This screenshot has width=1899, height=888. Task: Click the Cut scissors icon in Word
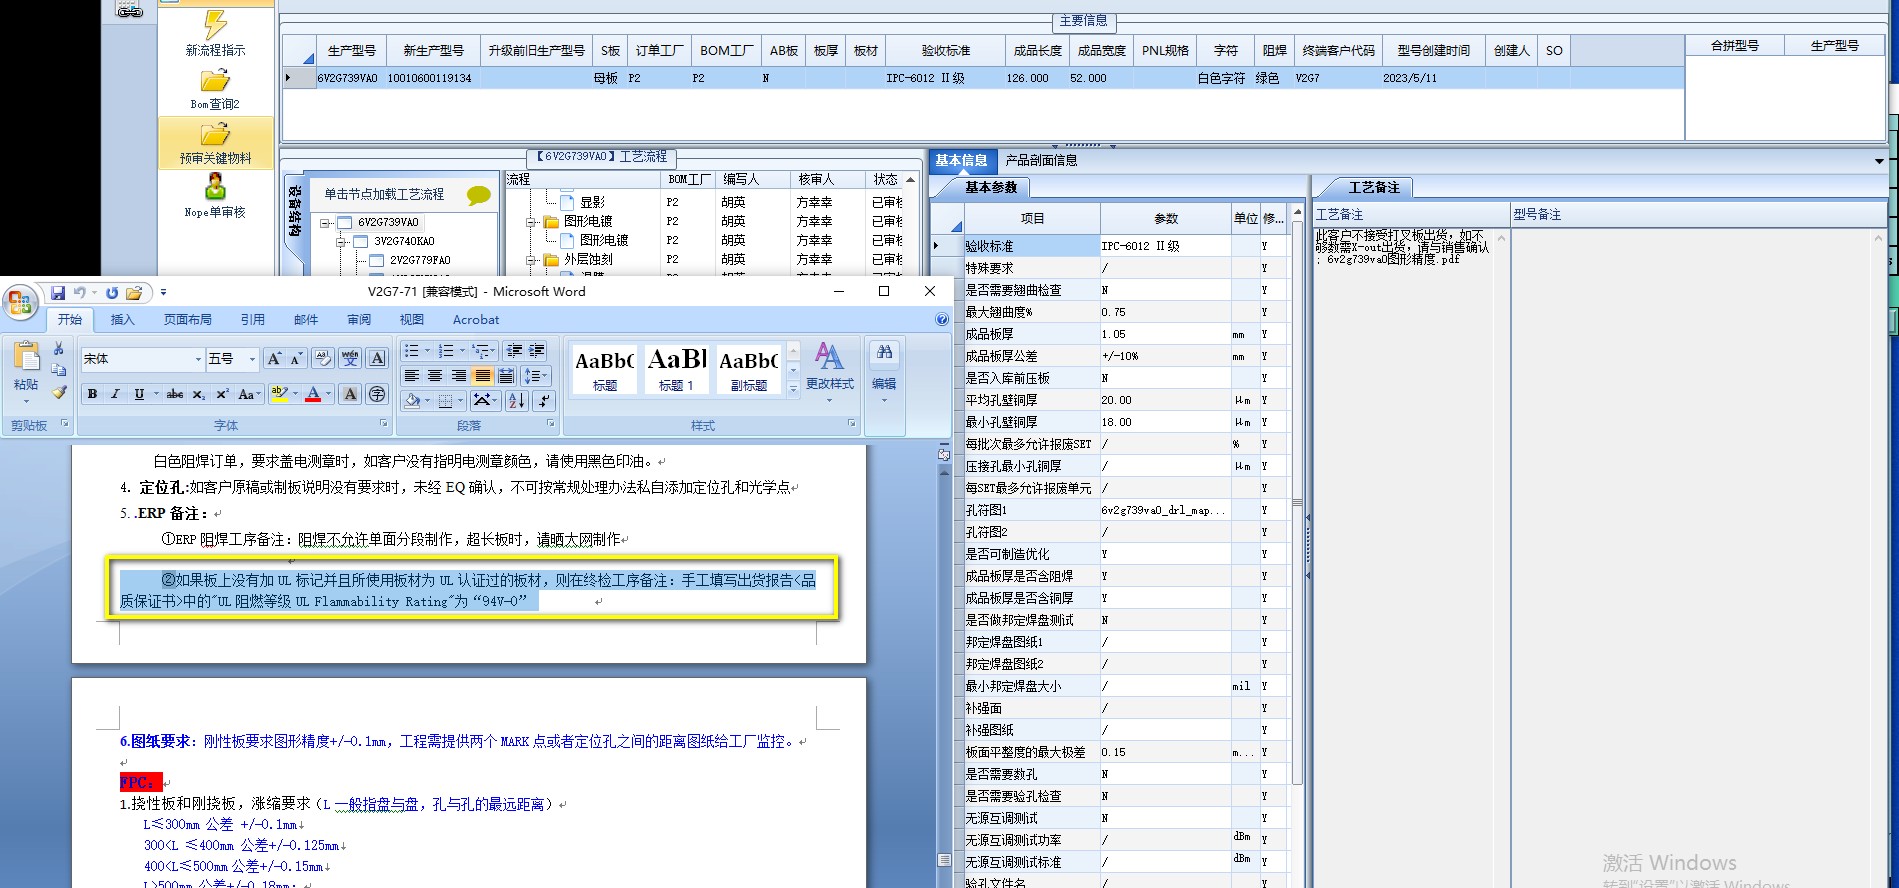pos(59,349)
